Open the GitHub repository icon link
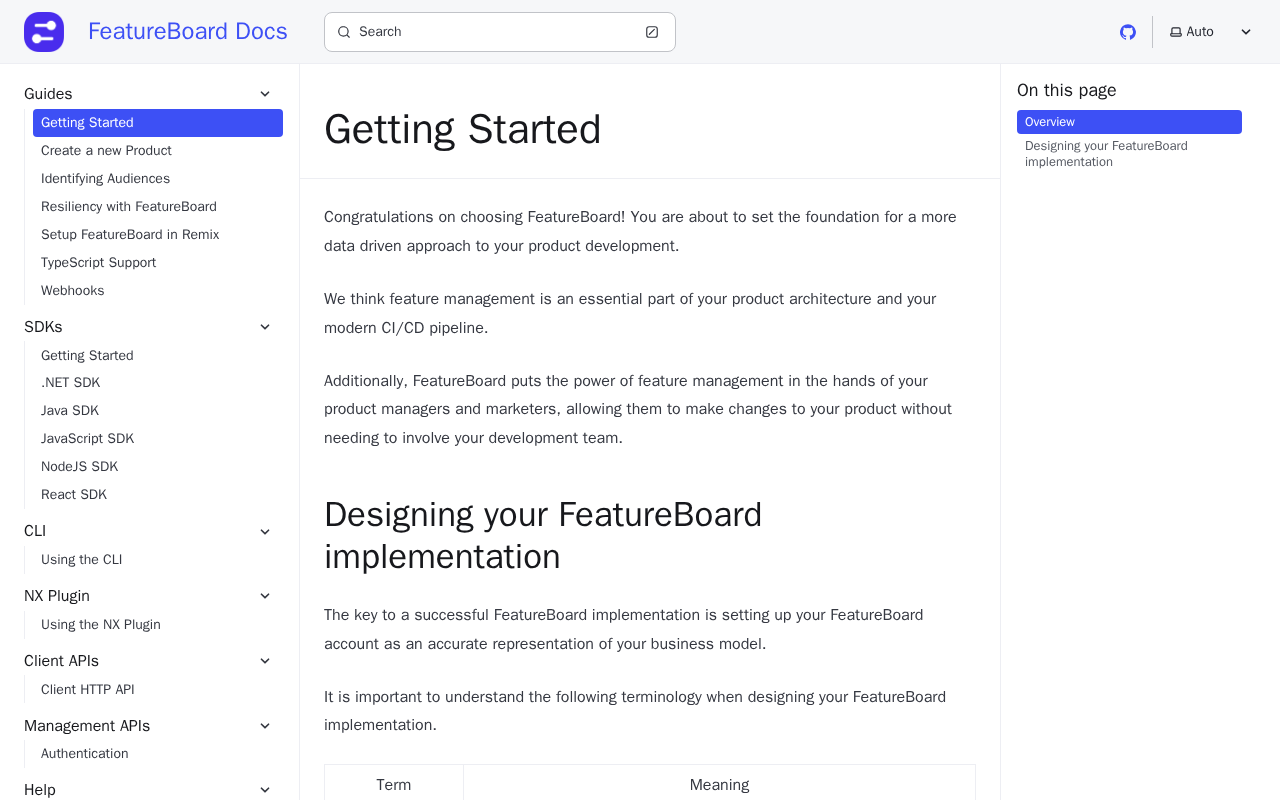 1128,32
